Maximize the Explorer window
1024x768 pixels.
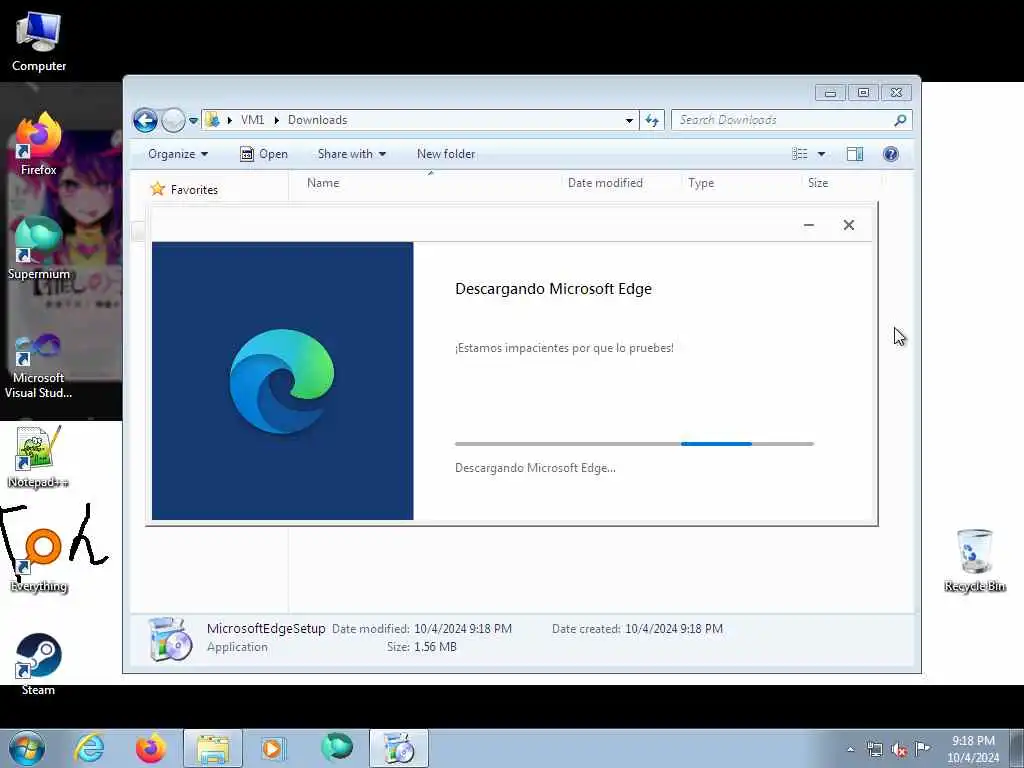coord(863,93)
